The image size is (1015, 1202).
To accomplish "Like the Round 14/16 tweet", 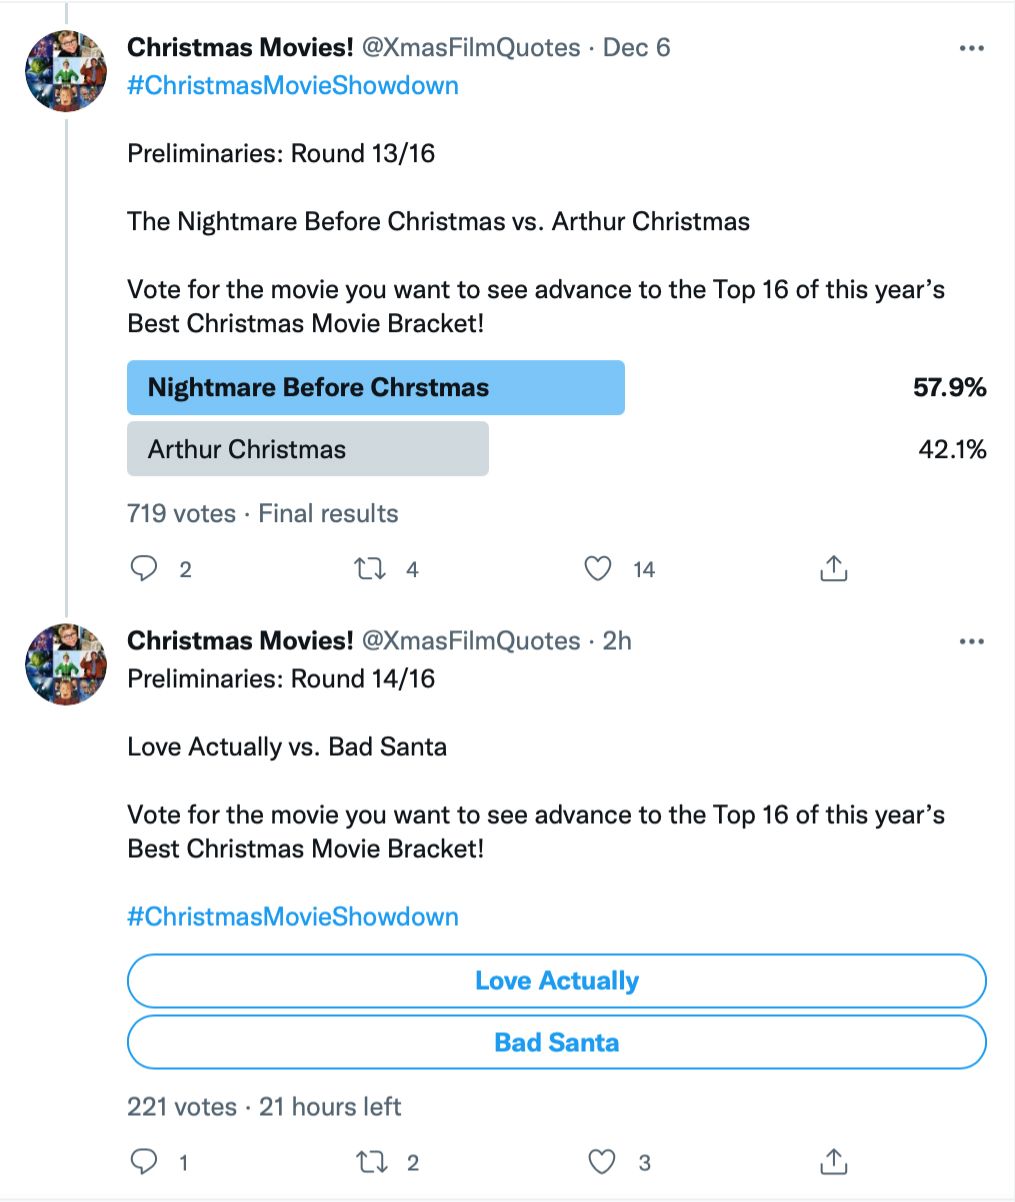I will pyautogui.click(x=601, y=1162).
